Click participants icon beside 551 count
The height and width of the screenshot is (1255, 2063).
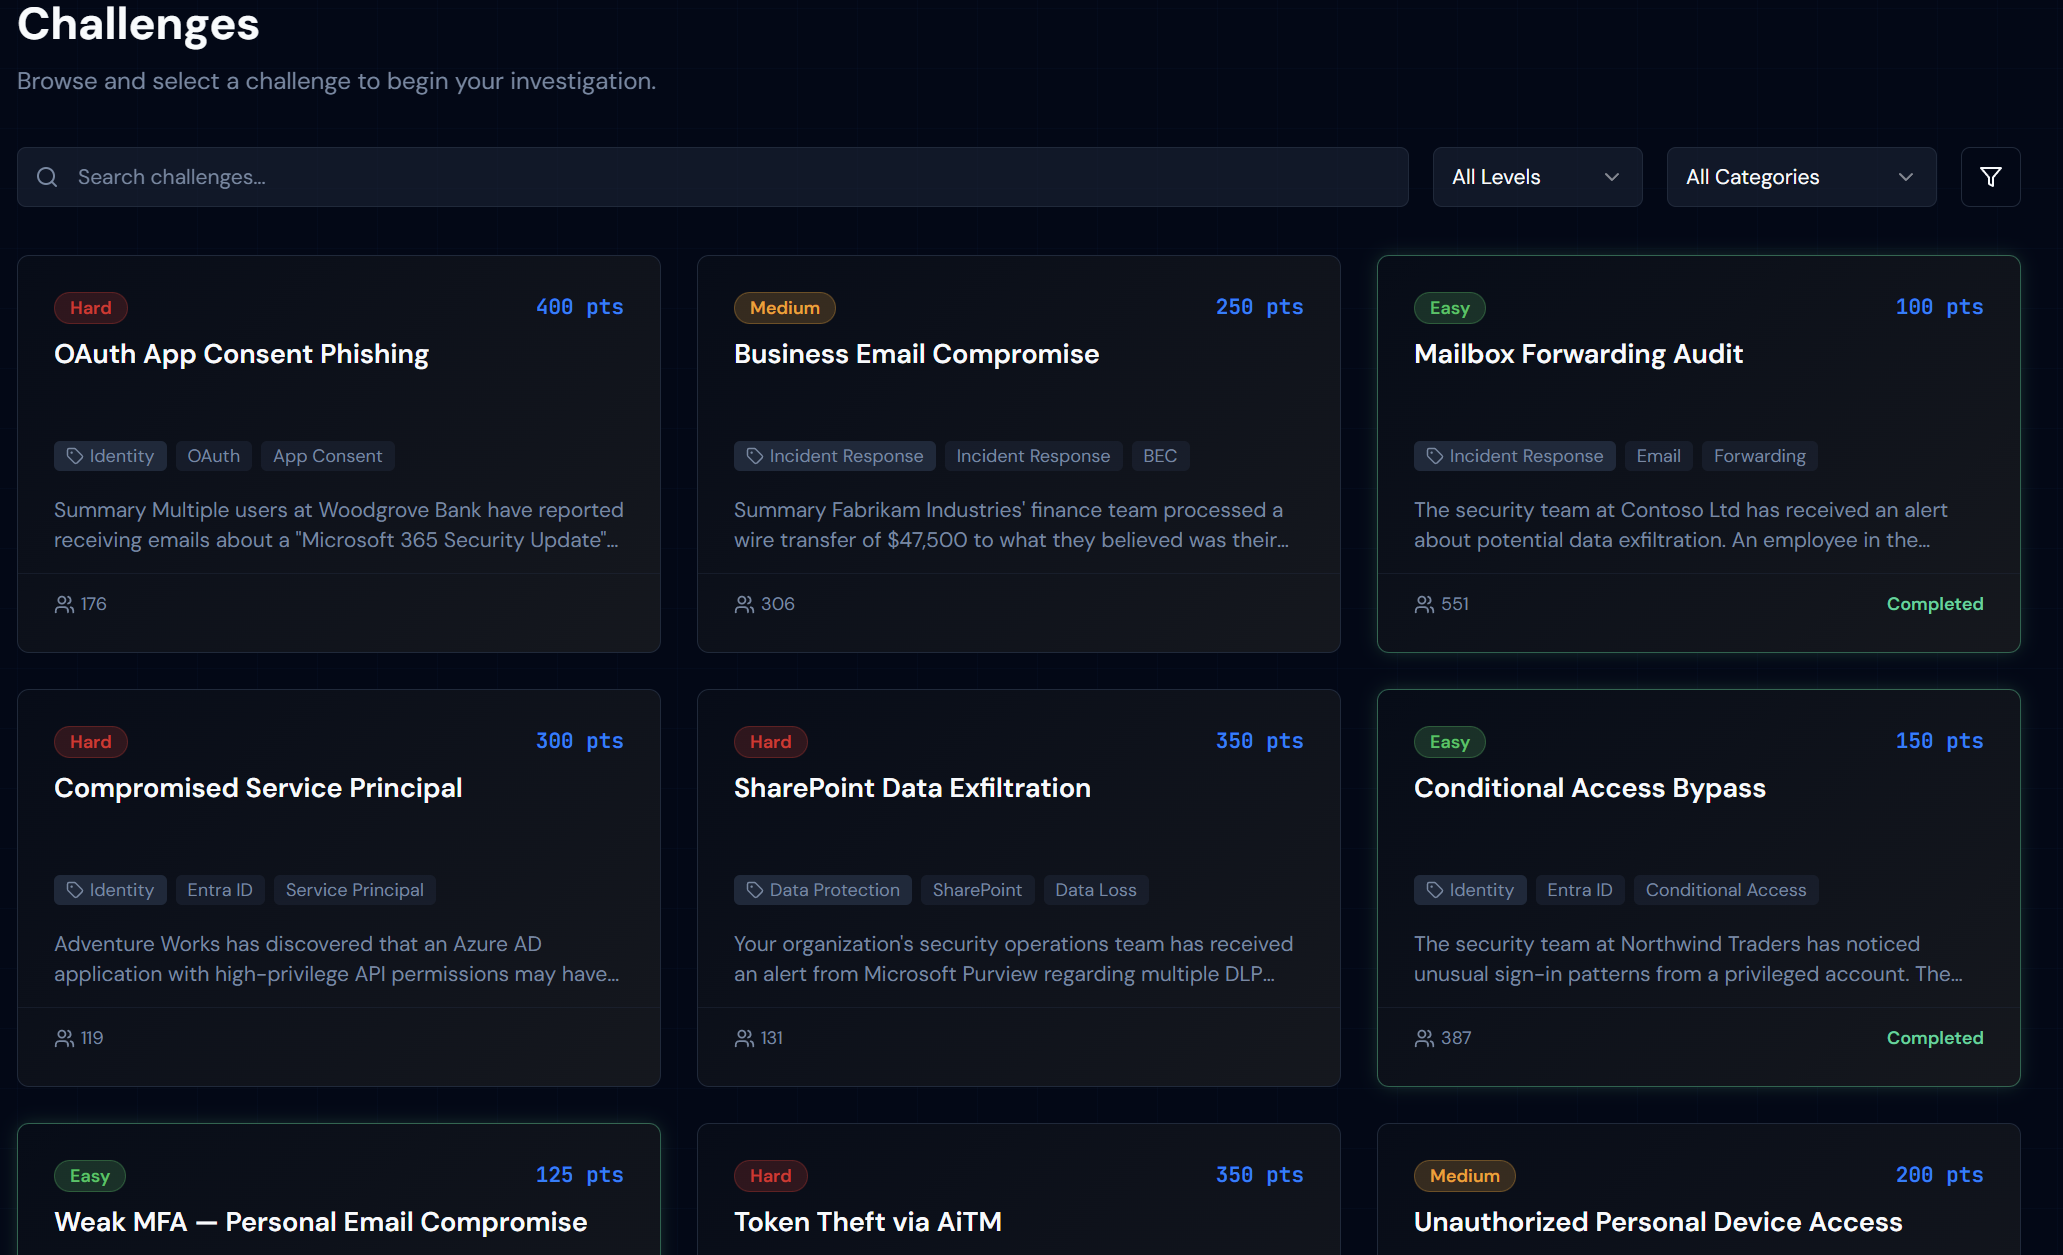(x=1424, y=604)
